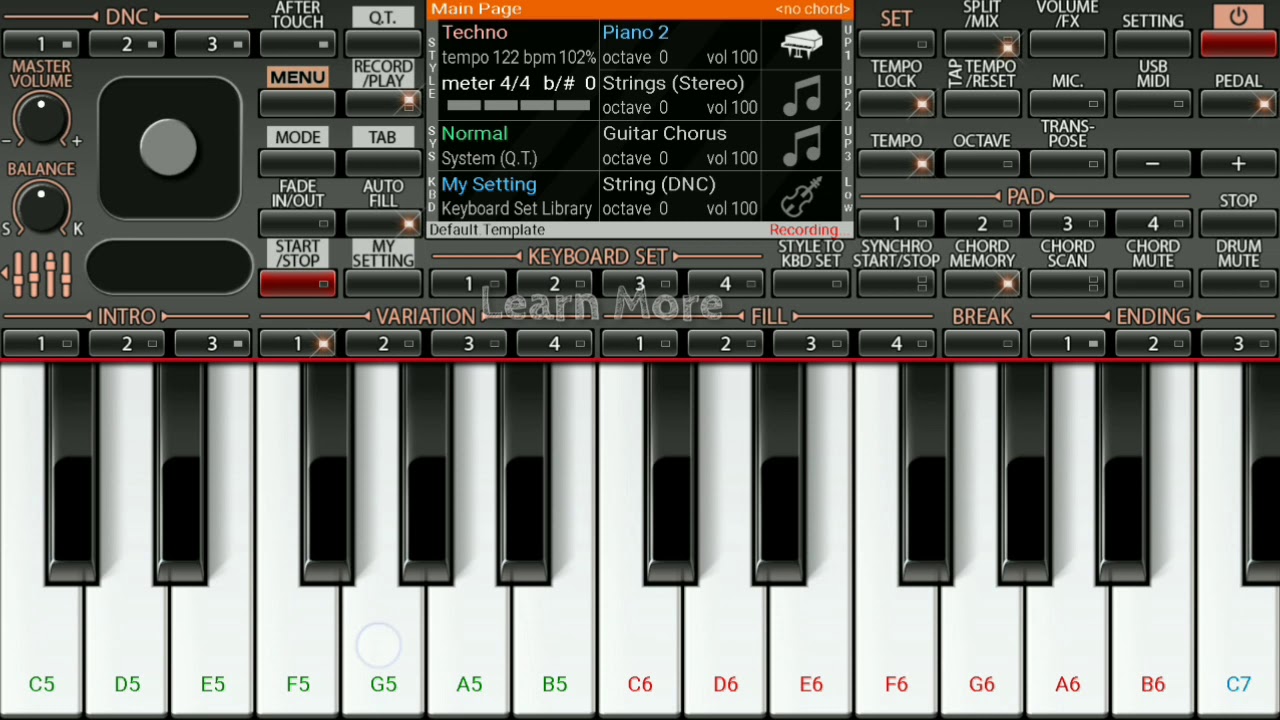Image resolution: width=1280 pixels, height=720 pixels.
Task: Toggle DNC button 2
Action: coord(127,44)
